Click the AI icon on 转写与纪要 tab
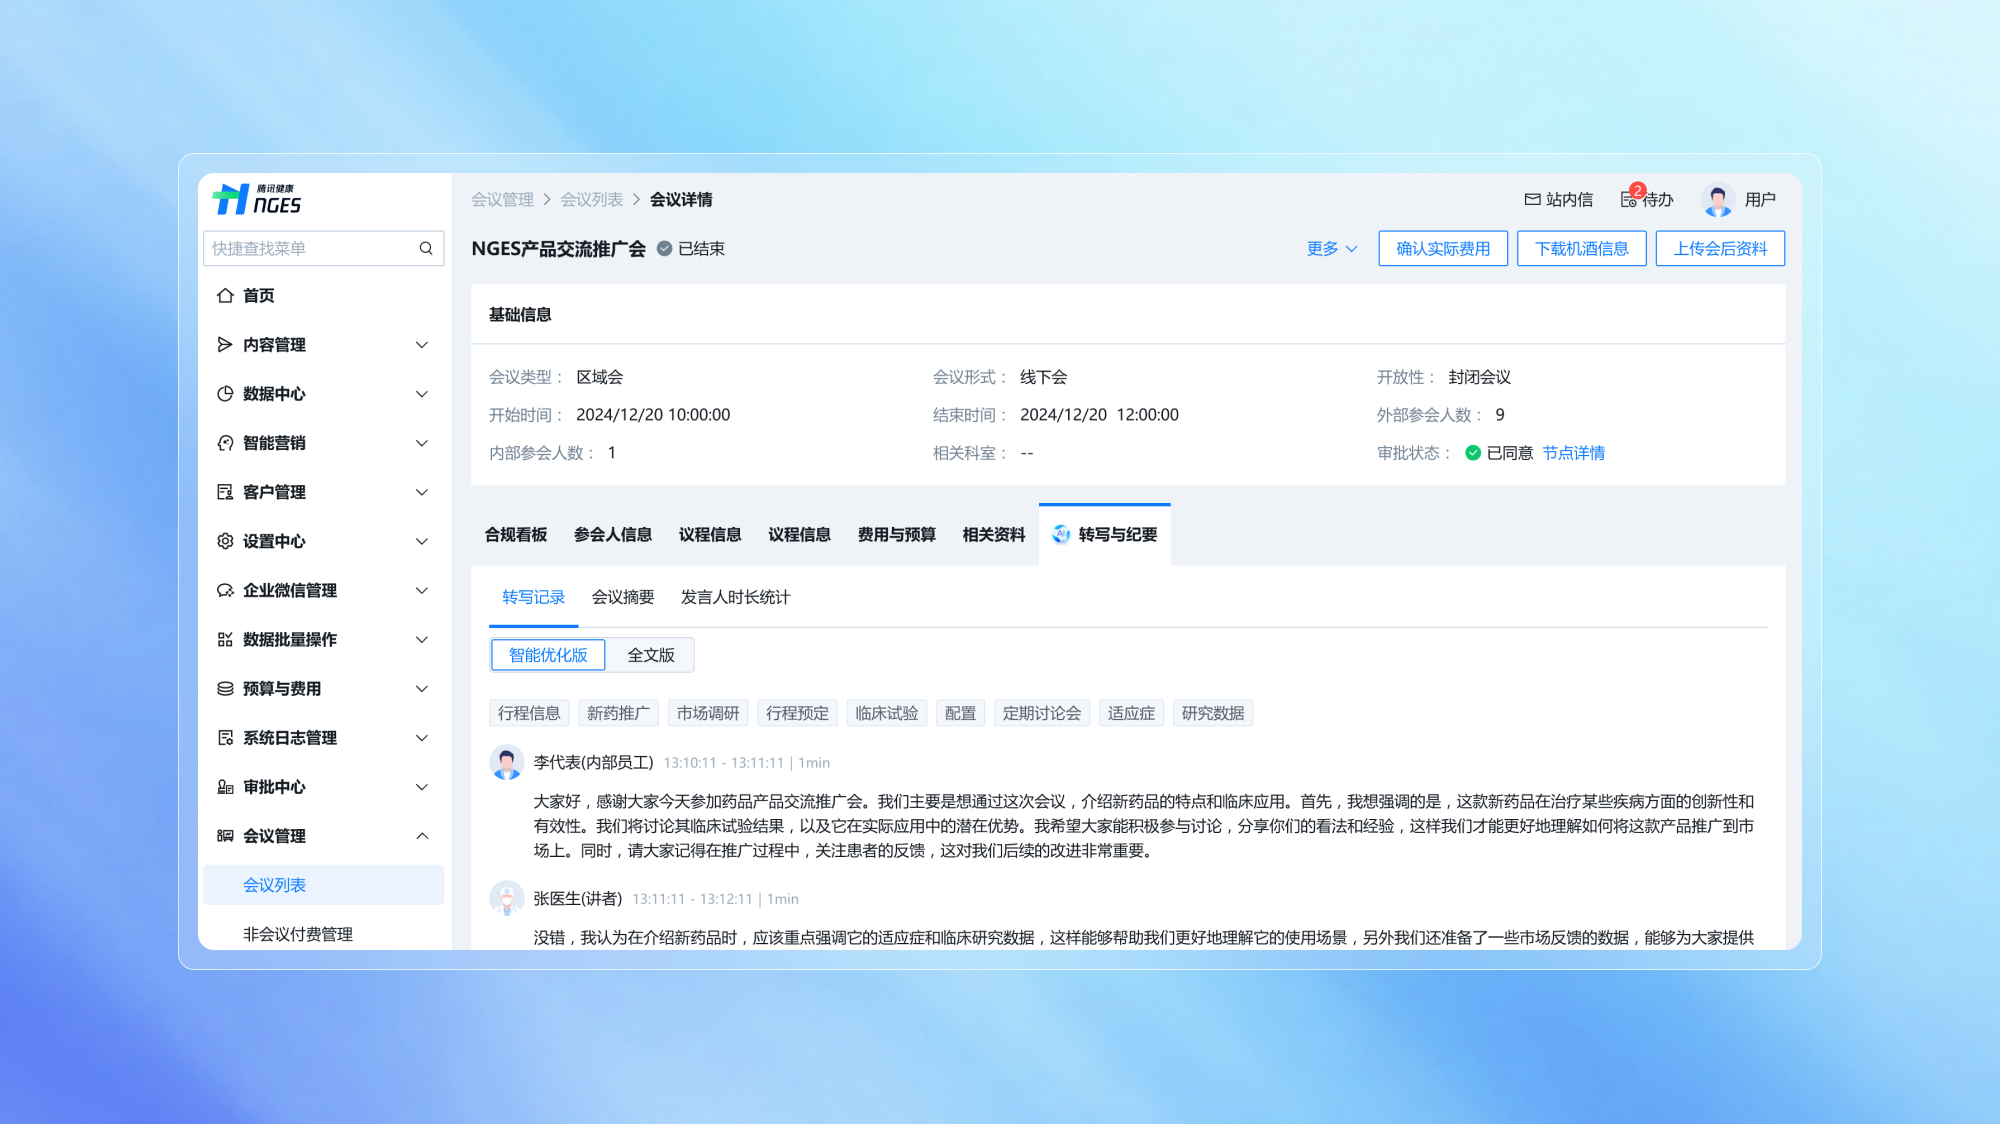Image resolution: width=2000 pixels, height=1124 pixels. (x=1061, y=534)
